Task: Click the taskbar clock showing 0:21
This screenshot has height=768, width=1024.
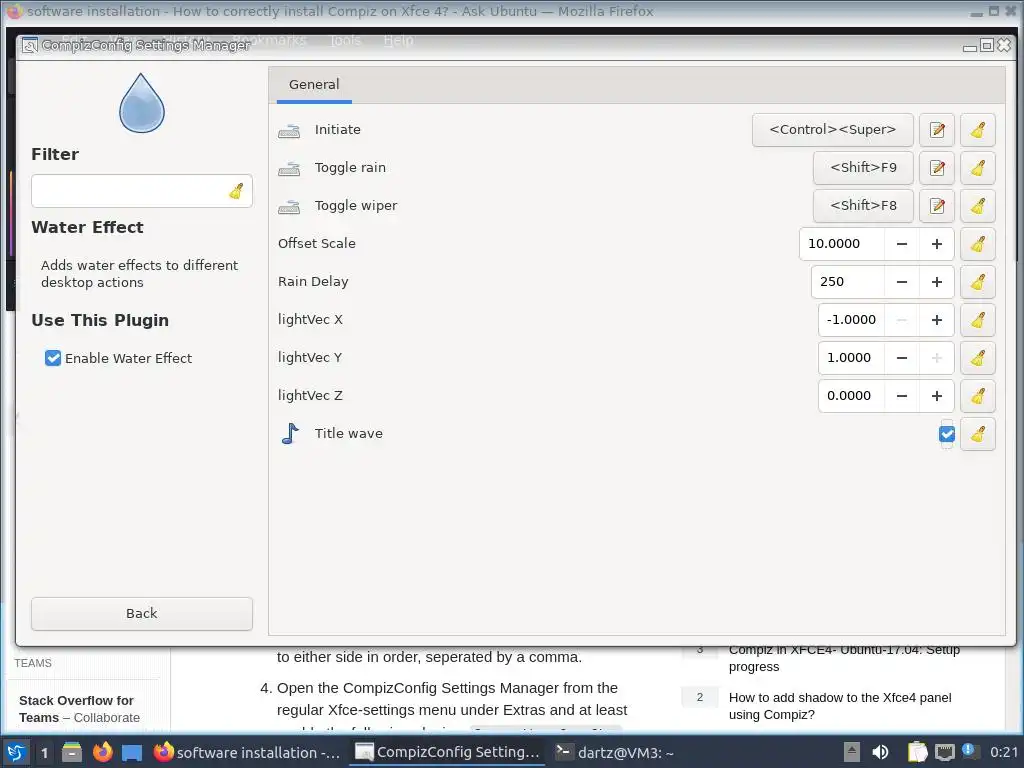Action: [x=1004, y=752]
